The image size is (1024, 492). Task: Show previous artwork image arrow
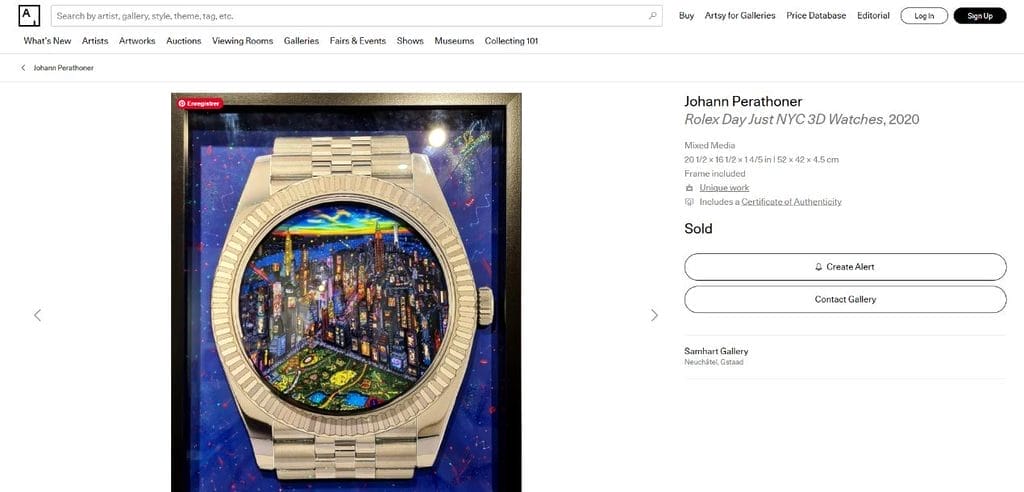(x=37, y=316)
